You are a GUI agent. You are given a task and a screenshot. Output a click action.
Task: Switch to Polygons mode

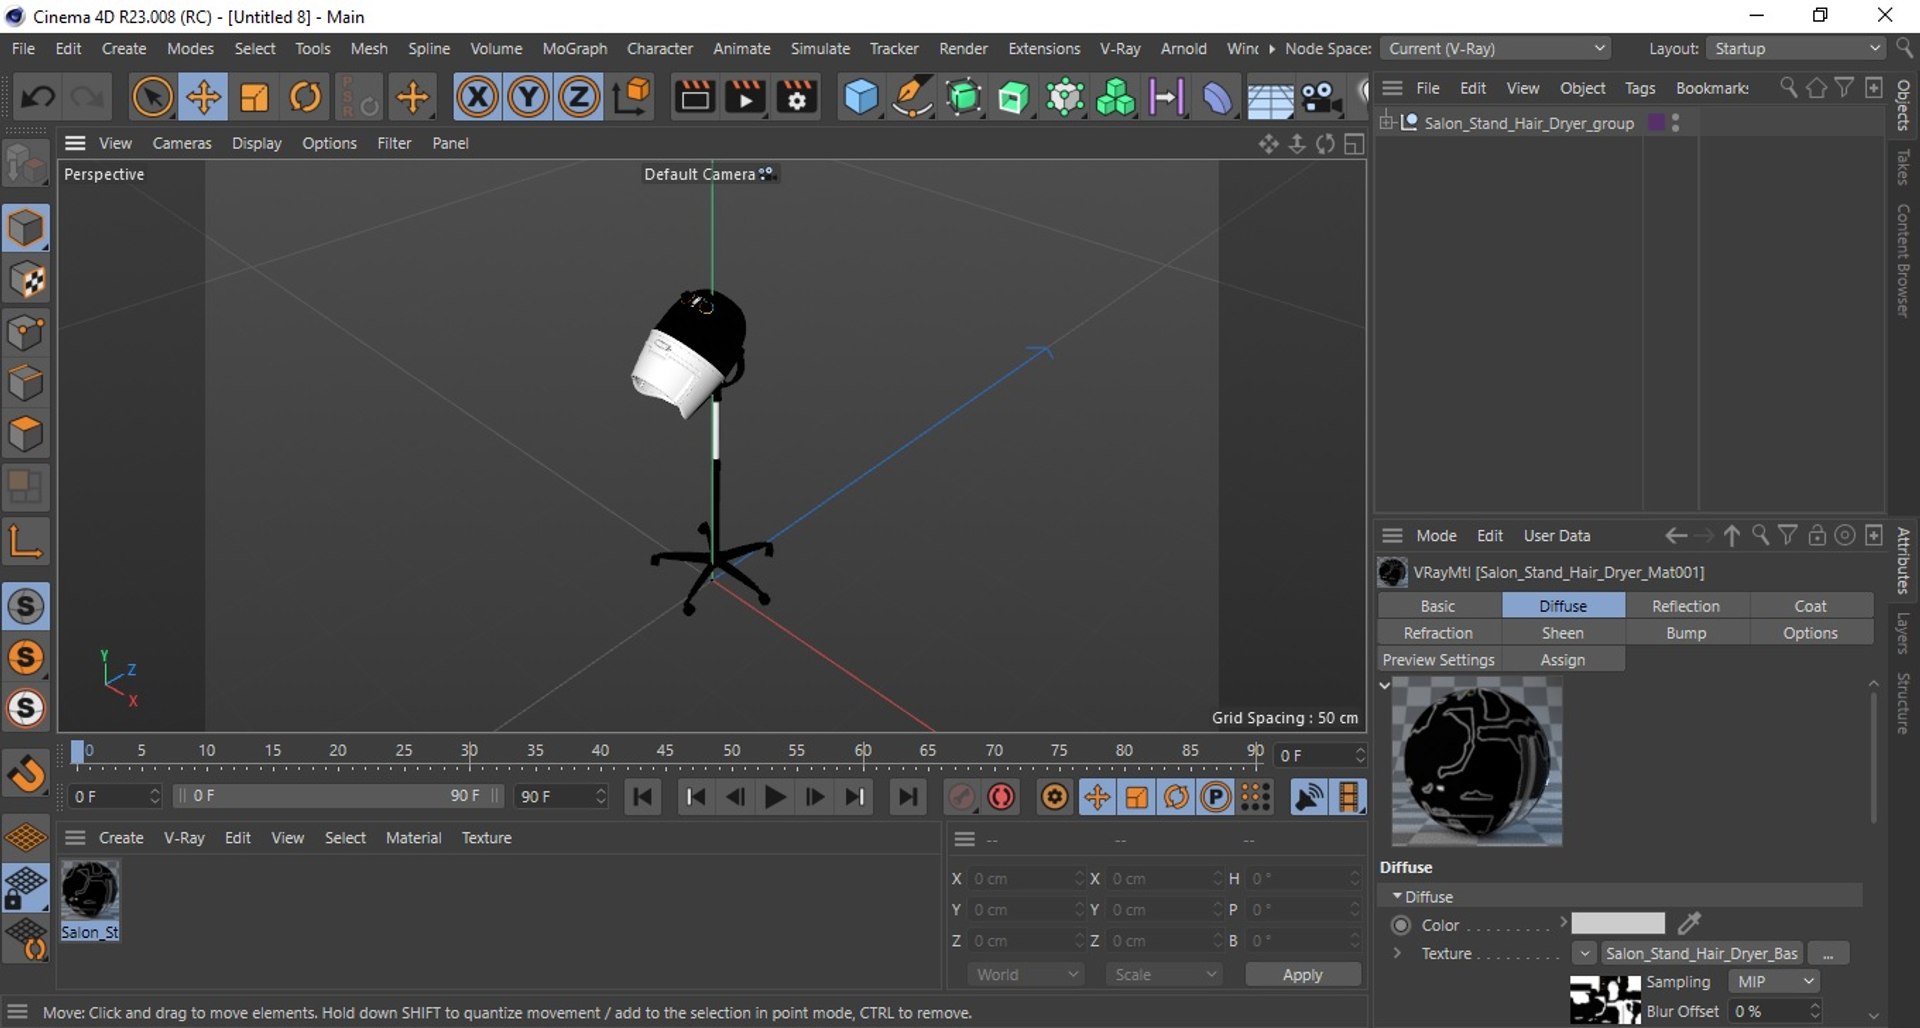(x=26, y=435)
